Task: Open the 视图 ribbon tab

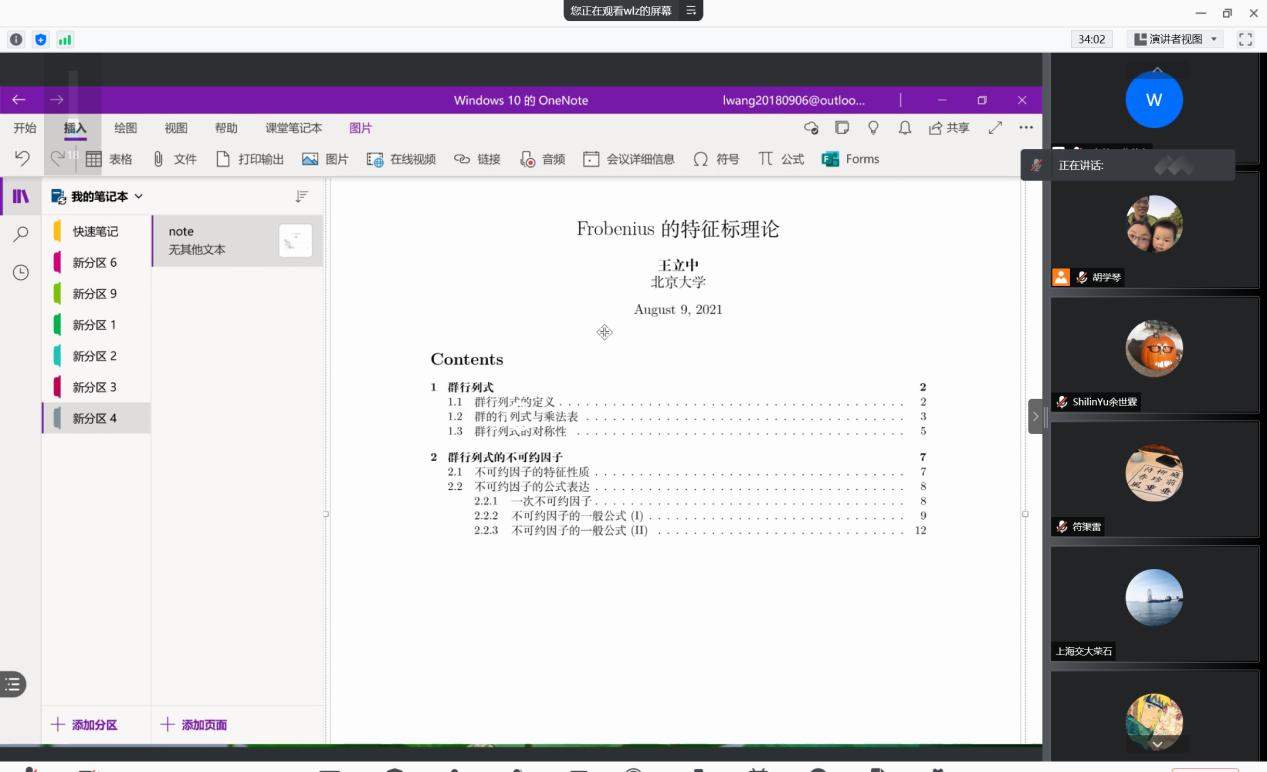Action: [x=176, y=128]
